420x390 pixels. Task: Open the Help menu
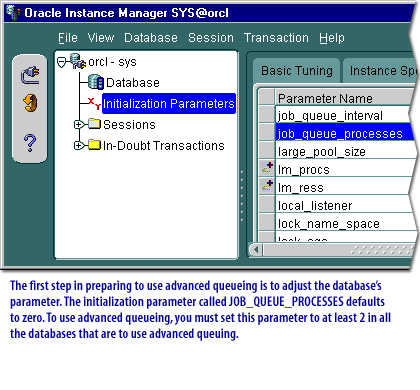(x=332, y=38)
